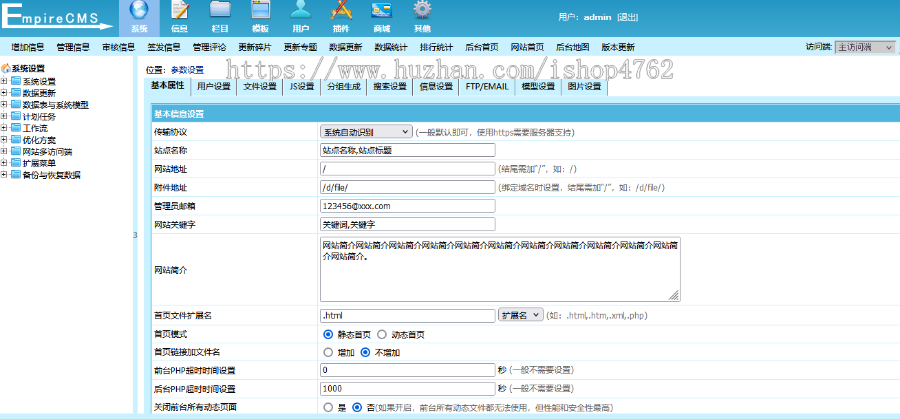Switch to the JS设置 tab
Screen dimensions: 900x419
(302, 87)
